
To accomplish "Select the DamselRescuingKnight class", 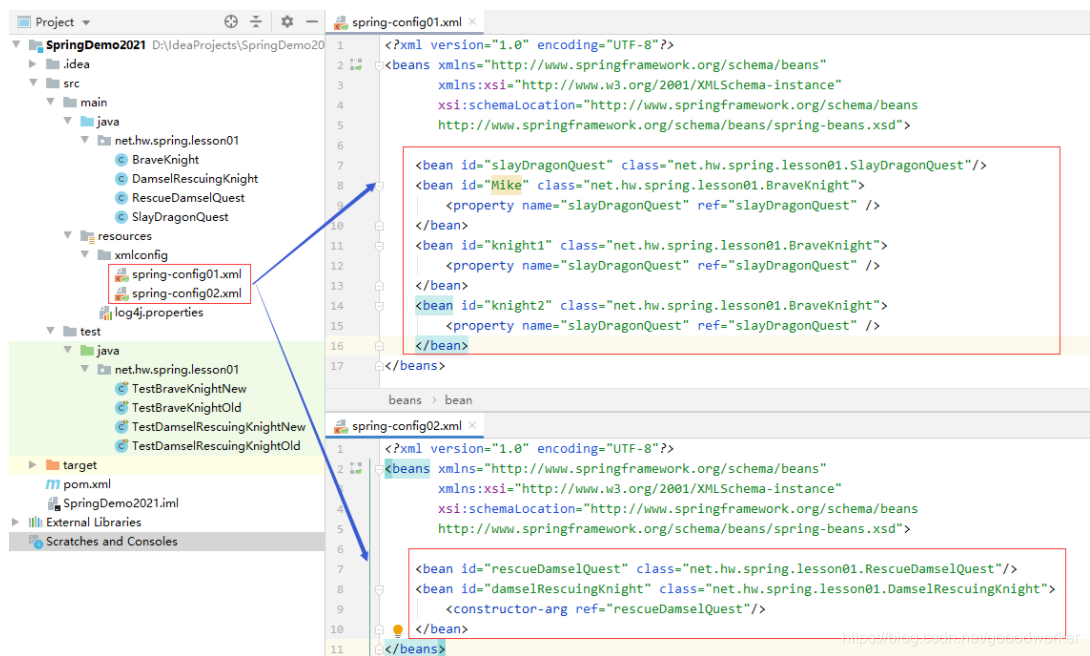I will [195, 179].
